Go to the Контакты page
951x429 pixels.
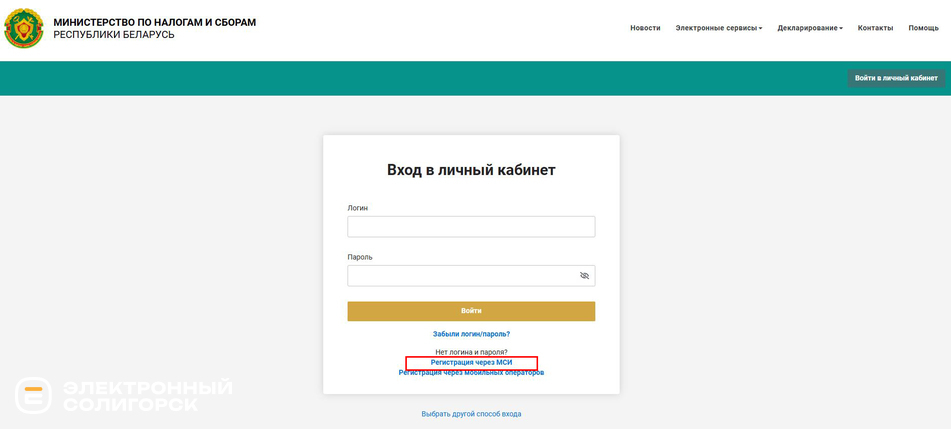(x=875, y=28)
